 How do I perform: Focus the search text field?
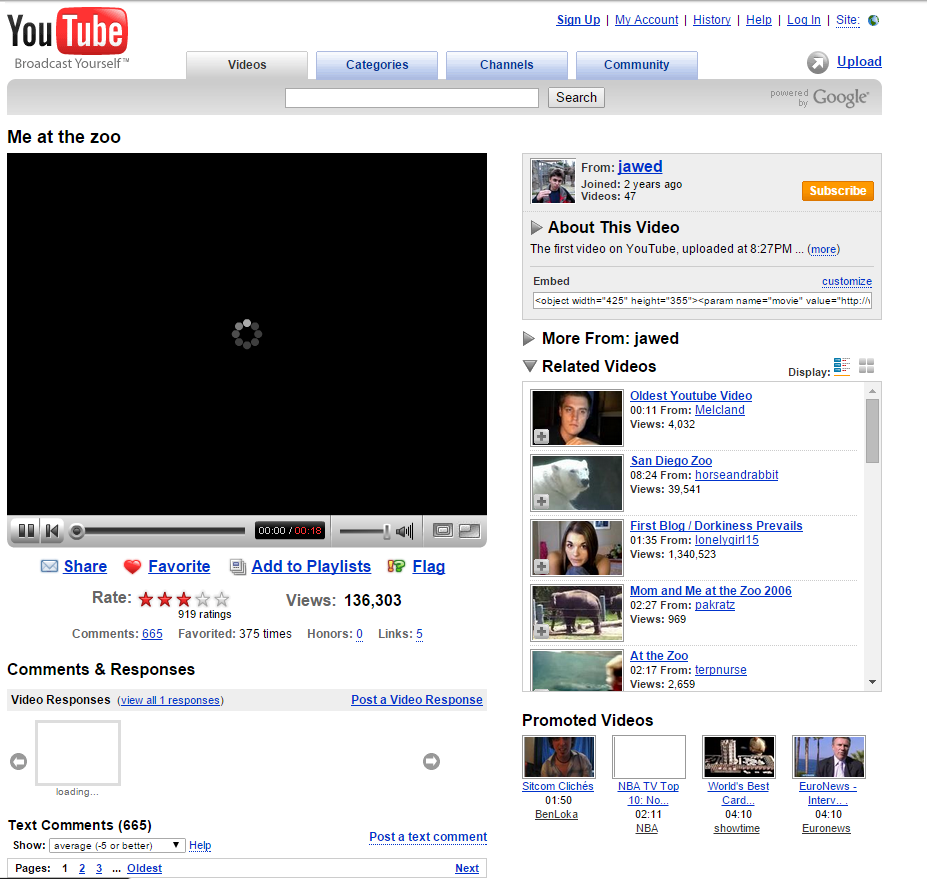pyautogui.click(x=411, y=98)
